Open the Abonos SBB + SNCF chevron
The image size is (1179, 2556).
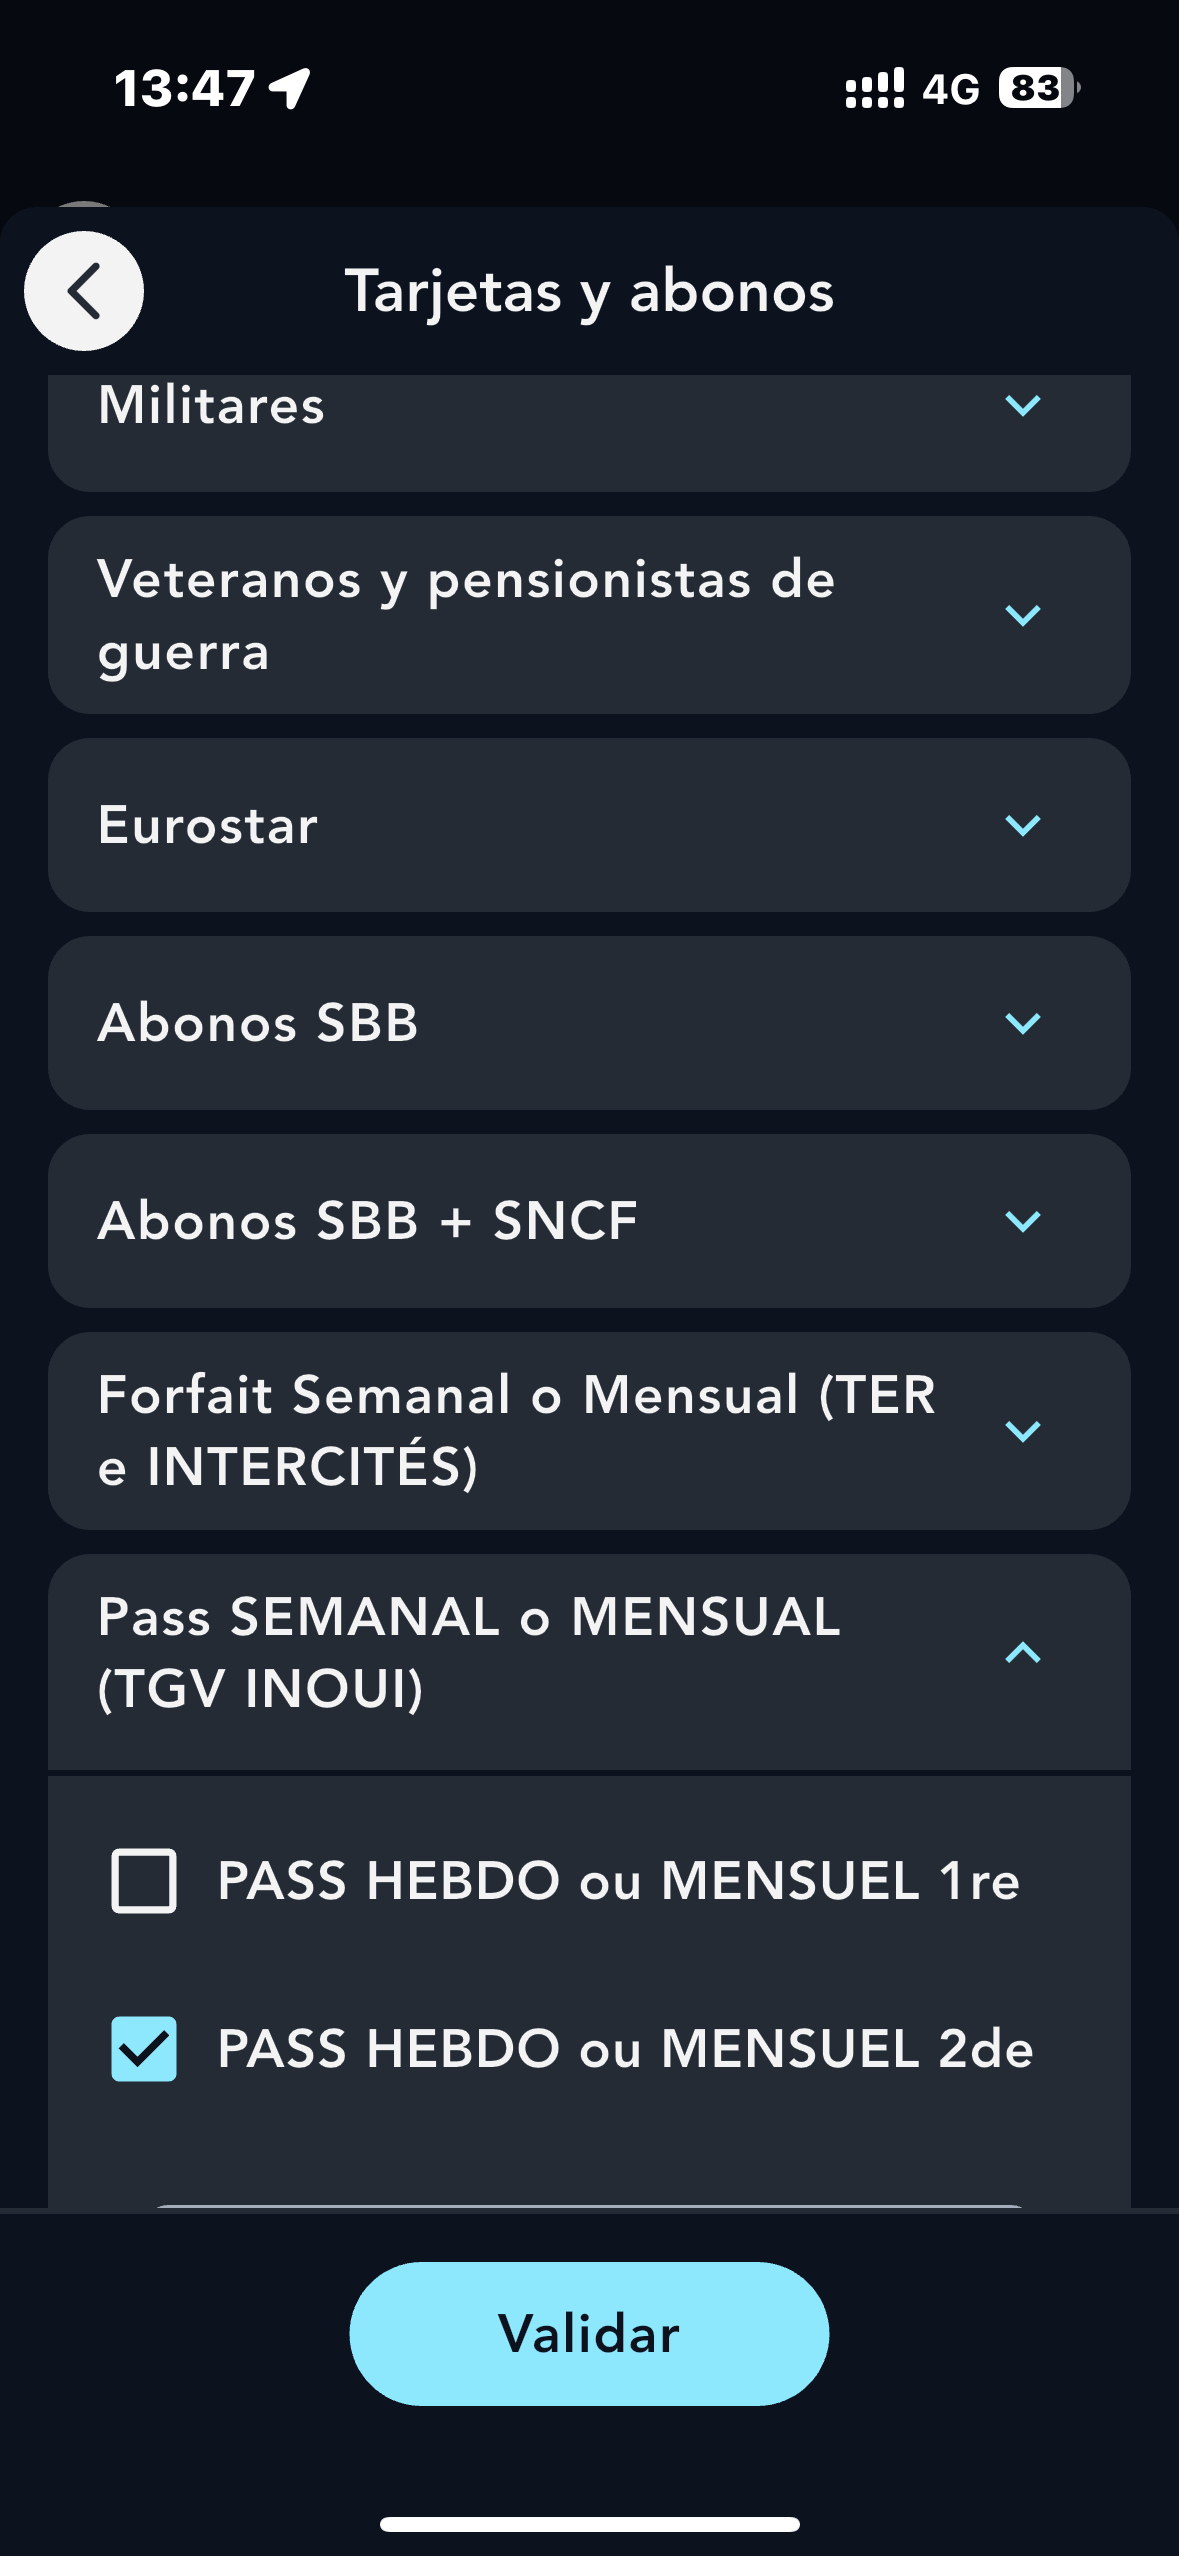tap(1022, 1221)
